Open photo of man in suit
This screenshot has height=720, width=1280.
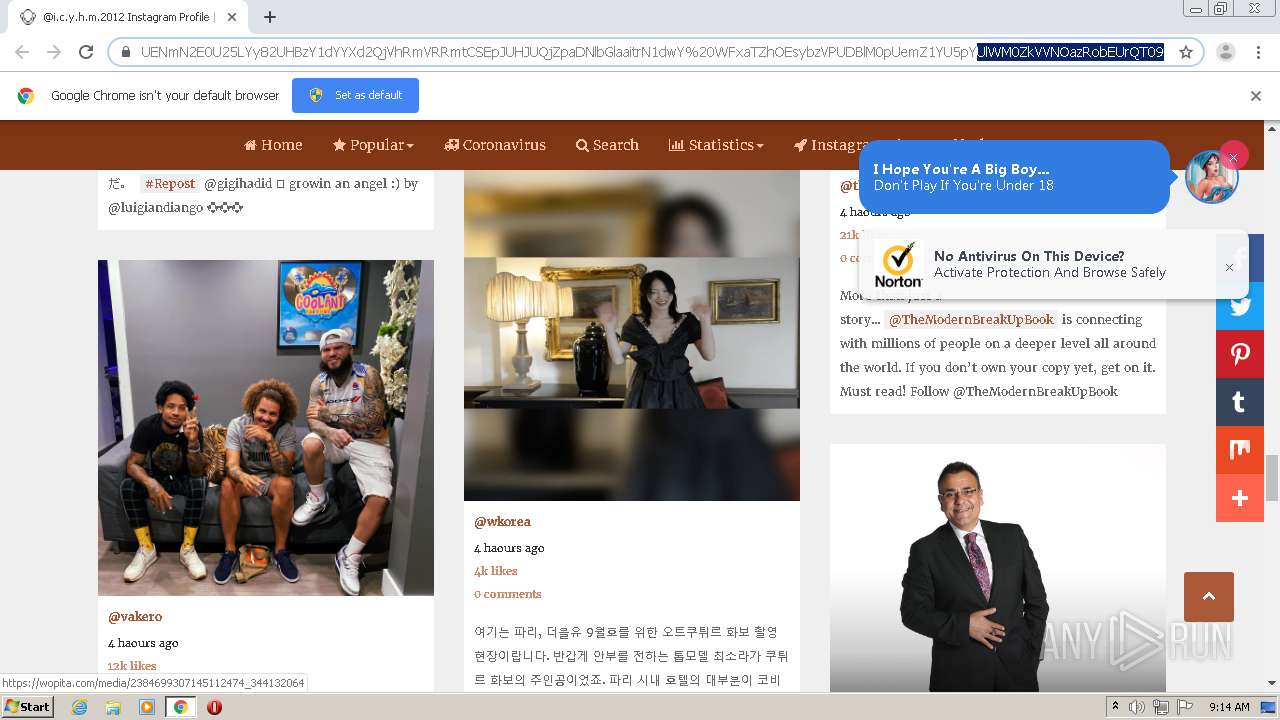coord(998,568)
